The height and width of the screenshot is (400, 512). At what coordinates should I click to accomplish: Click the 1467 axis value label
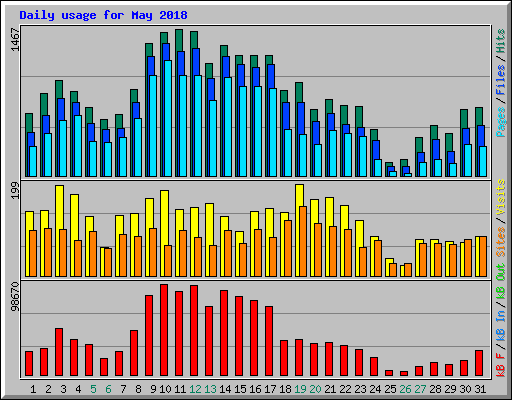tap(15, 40)
